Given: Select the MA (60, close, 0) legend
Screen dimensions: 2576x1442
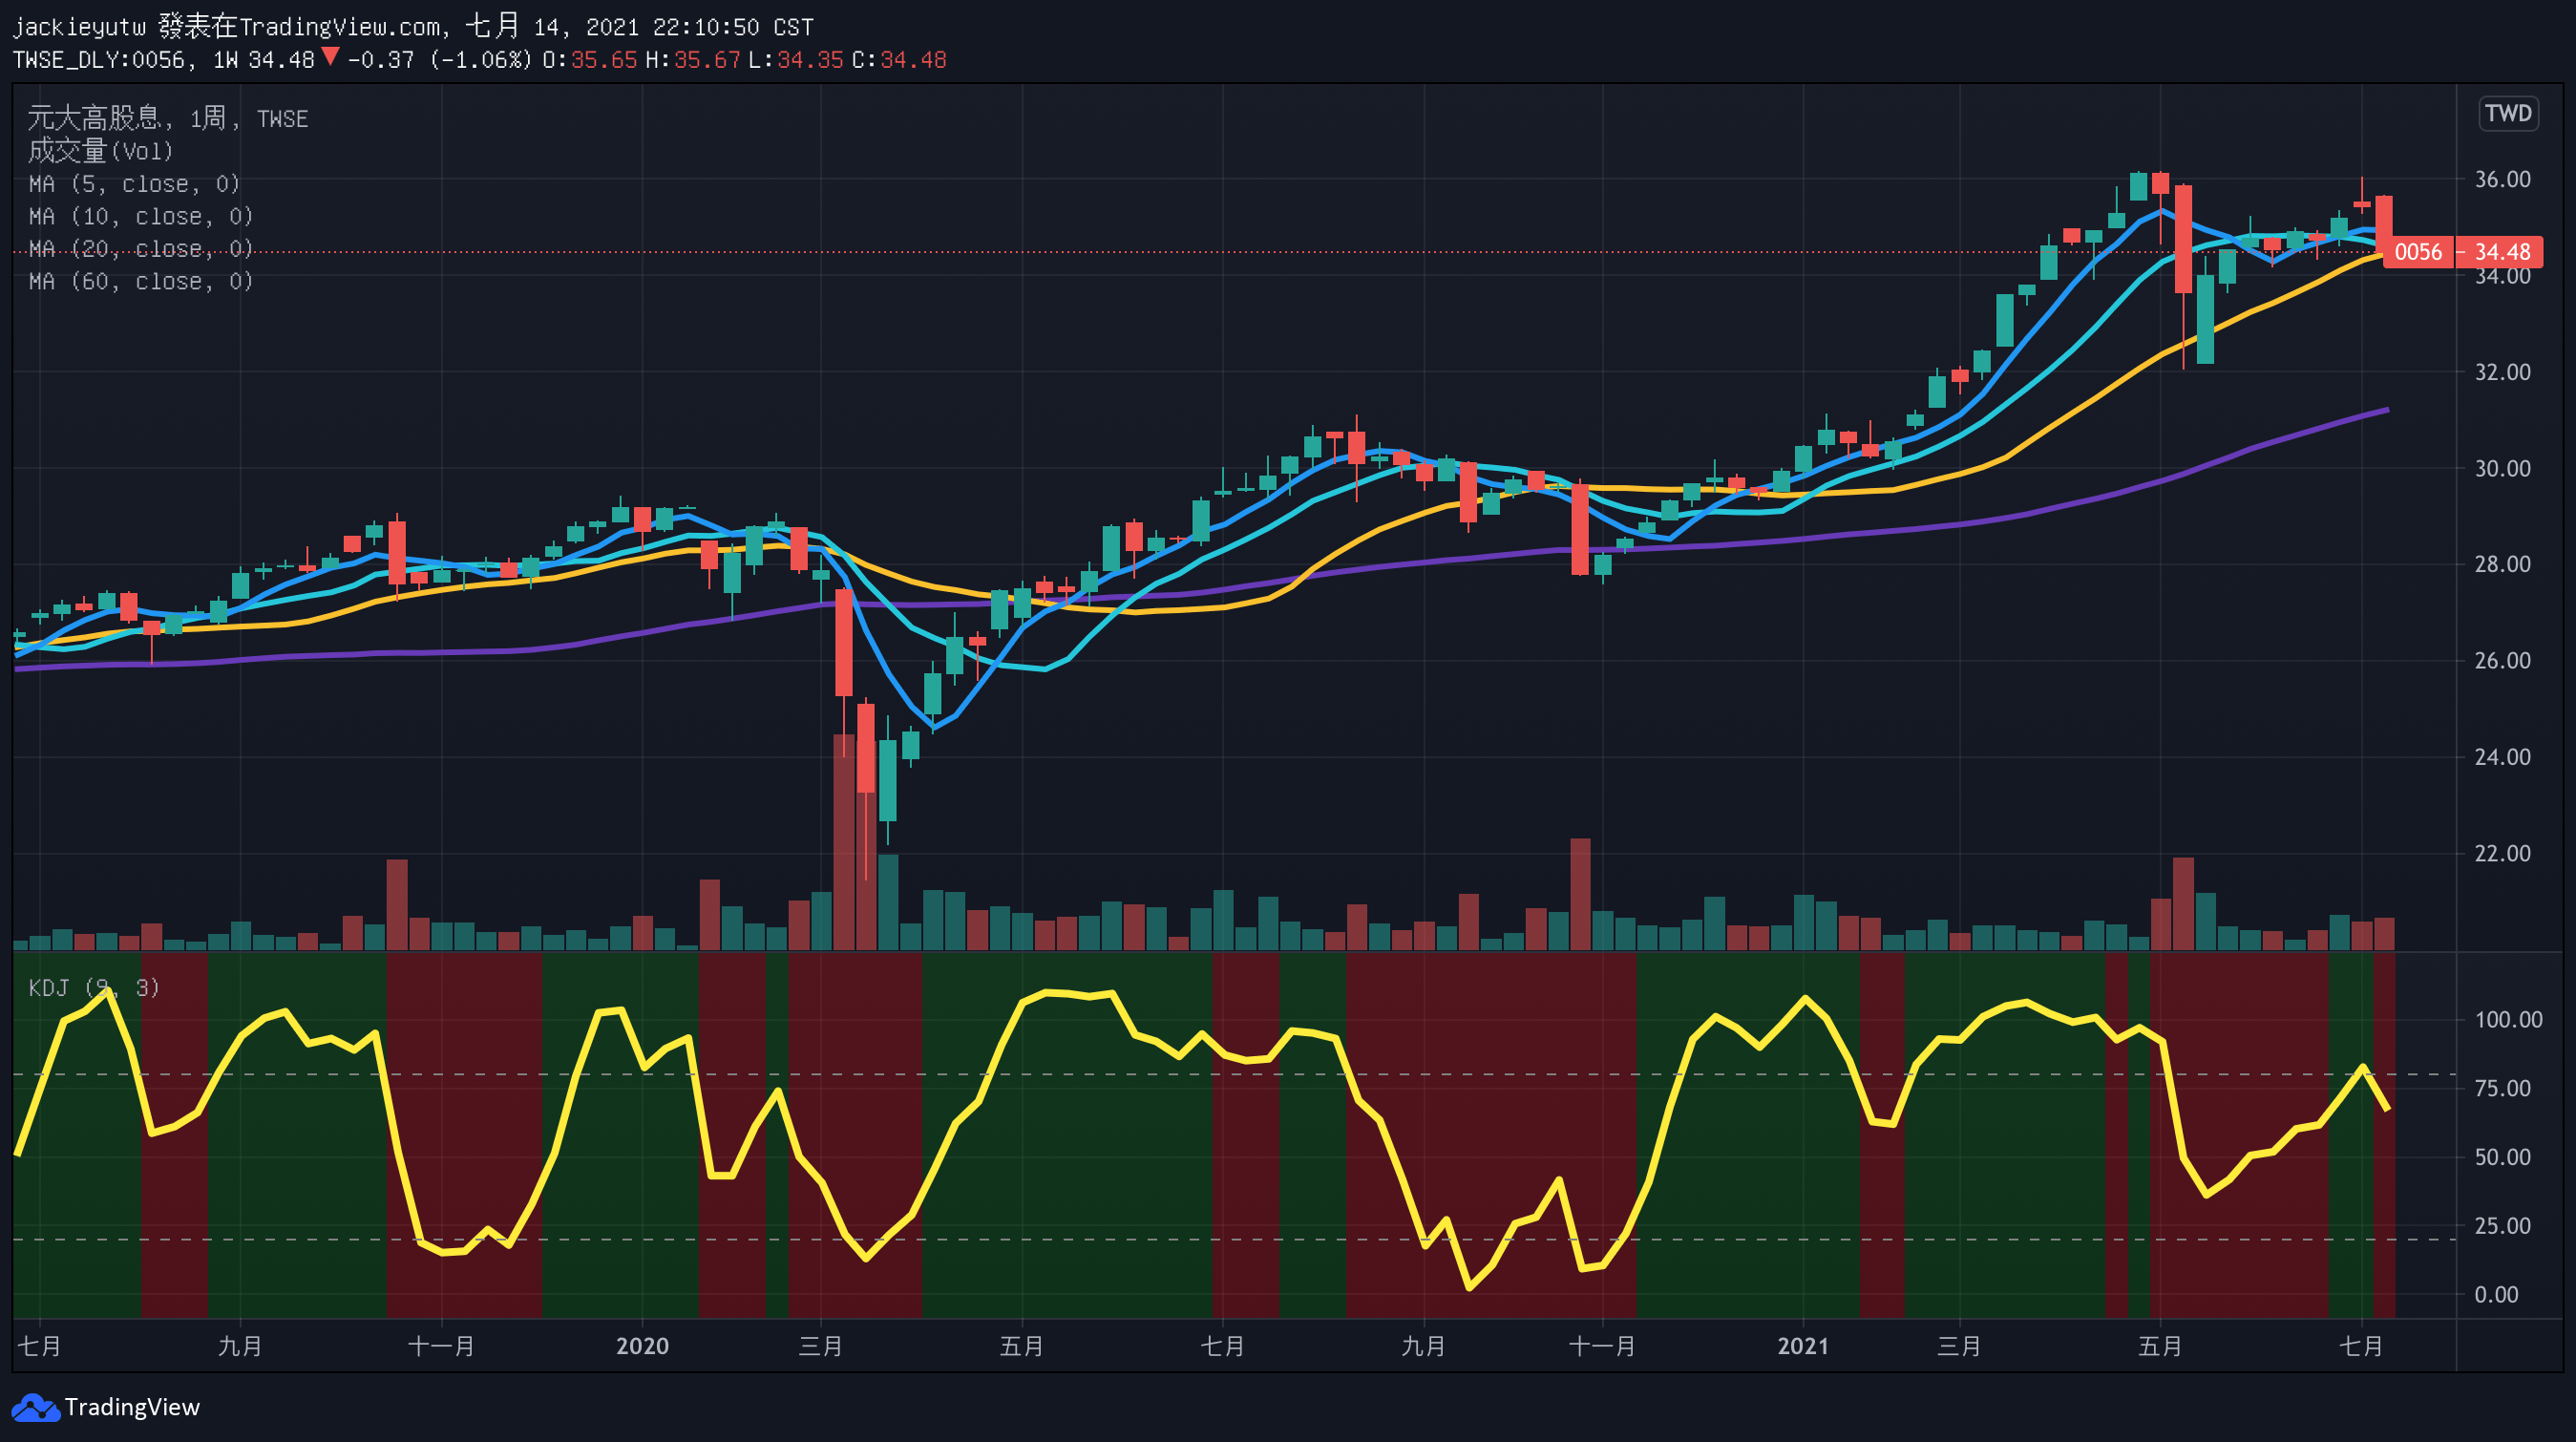Looking at the screenshot, I should 140,282.
